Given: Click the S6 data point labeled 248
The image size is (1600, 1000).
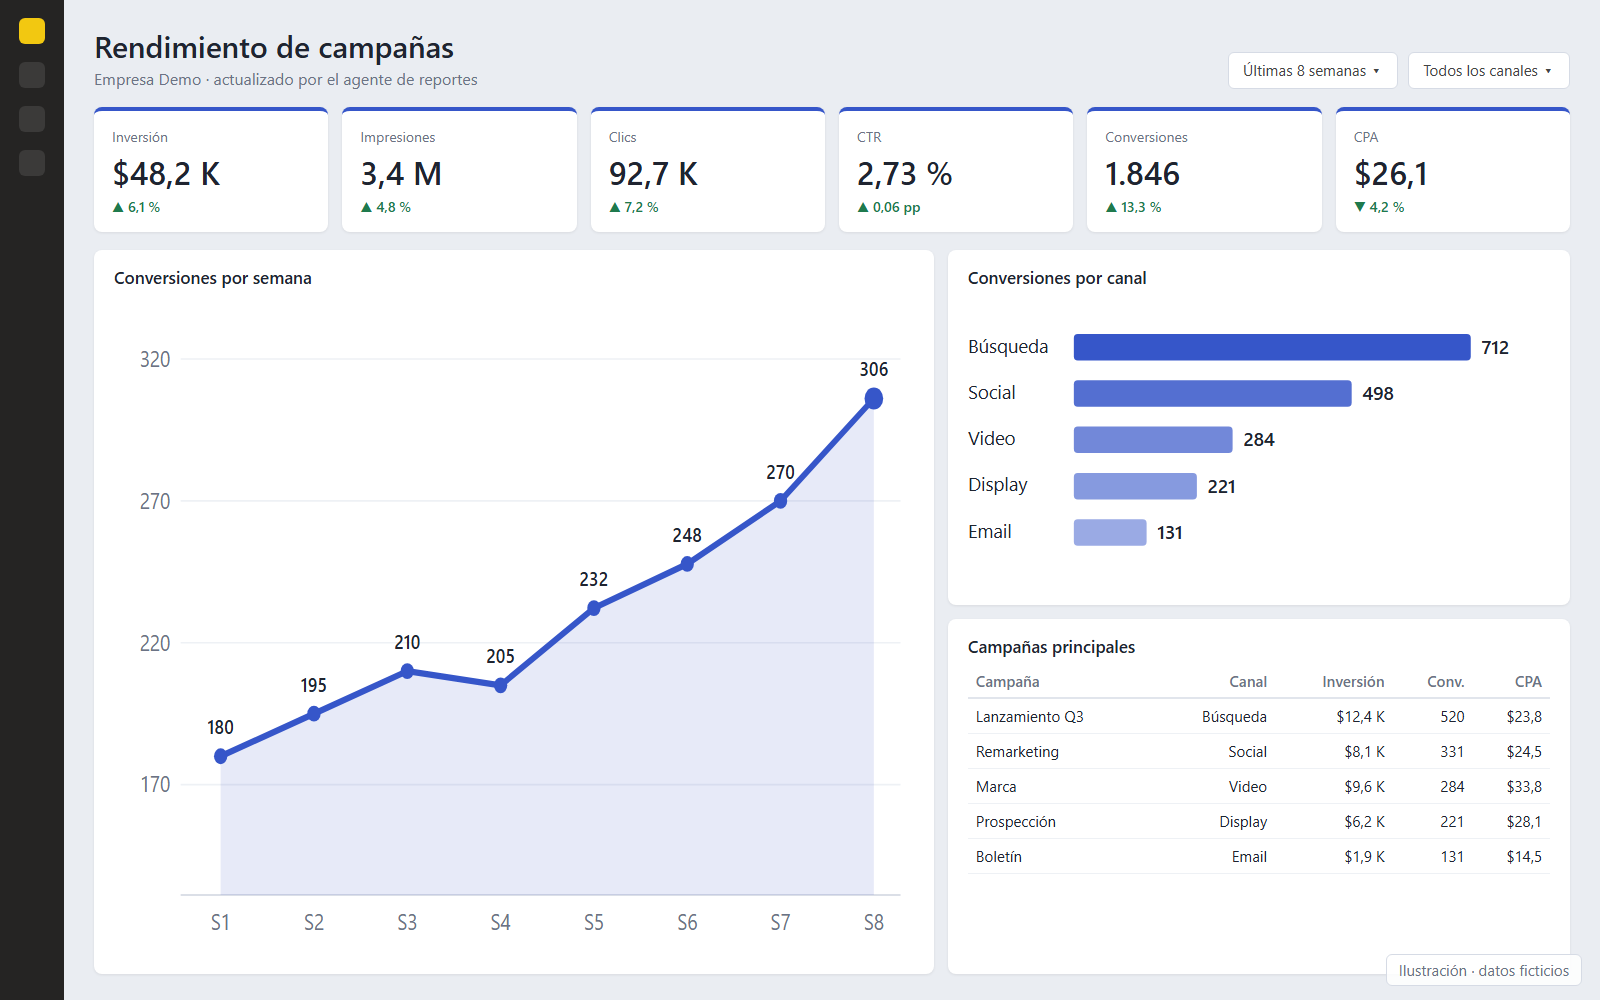Looking at the screenshot, I should click(687, 564).
